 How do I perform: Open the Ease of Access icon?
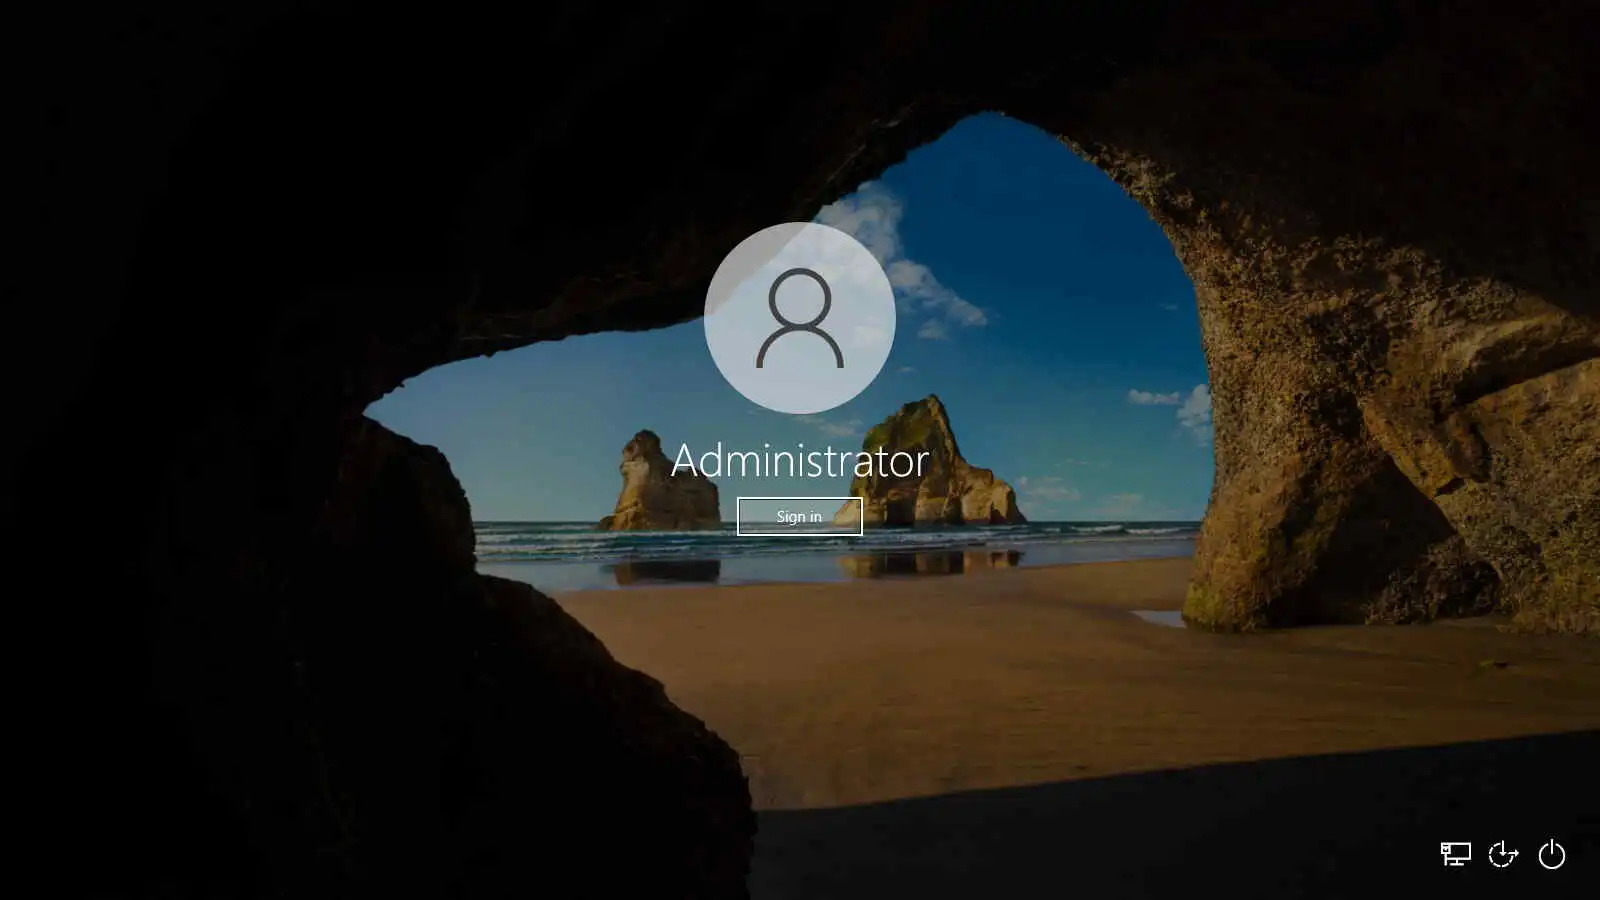point(1503,854)
